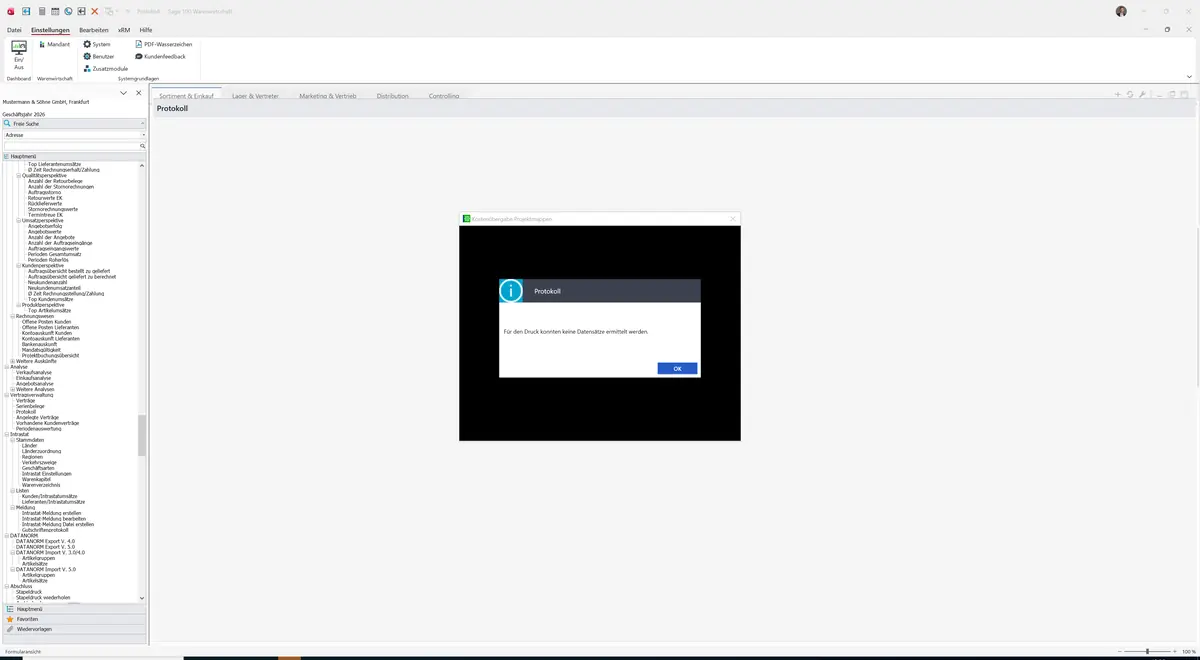The width and height of the screenshot is (1200, 660).
Task: Close the navigation panel with its X
Action: point(139,93)
